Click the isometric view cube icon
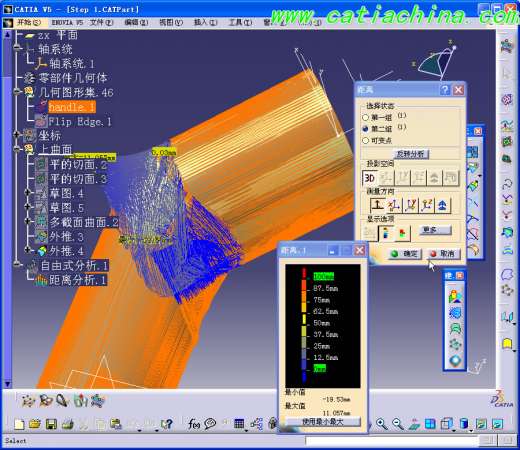Image resolution: width=520 pixels, height=450 pixels. [447, 424]
